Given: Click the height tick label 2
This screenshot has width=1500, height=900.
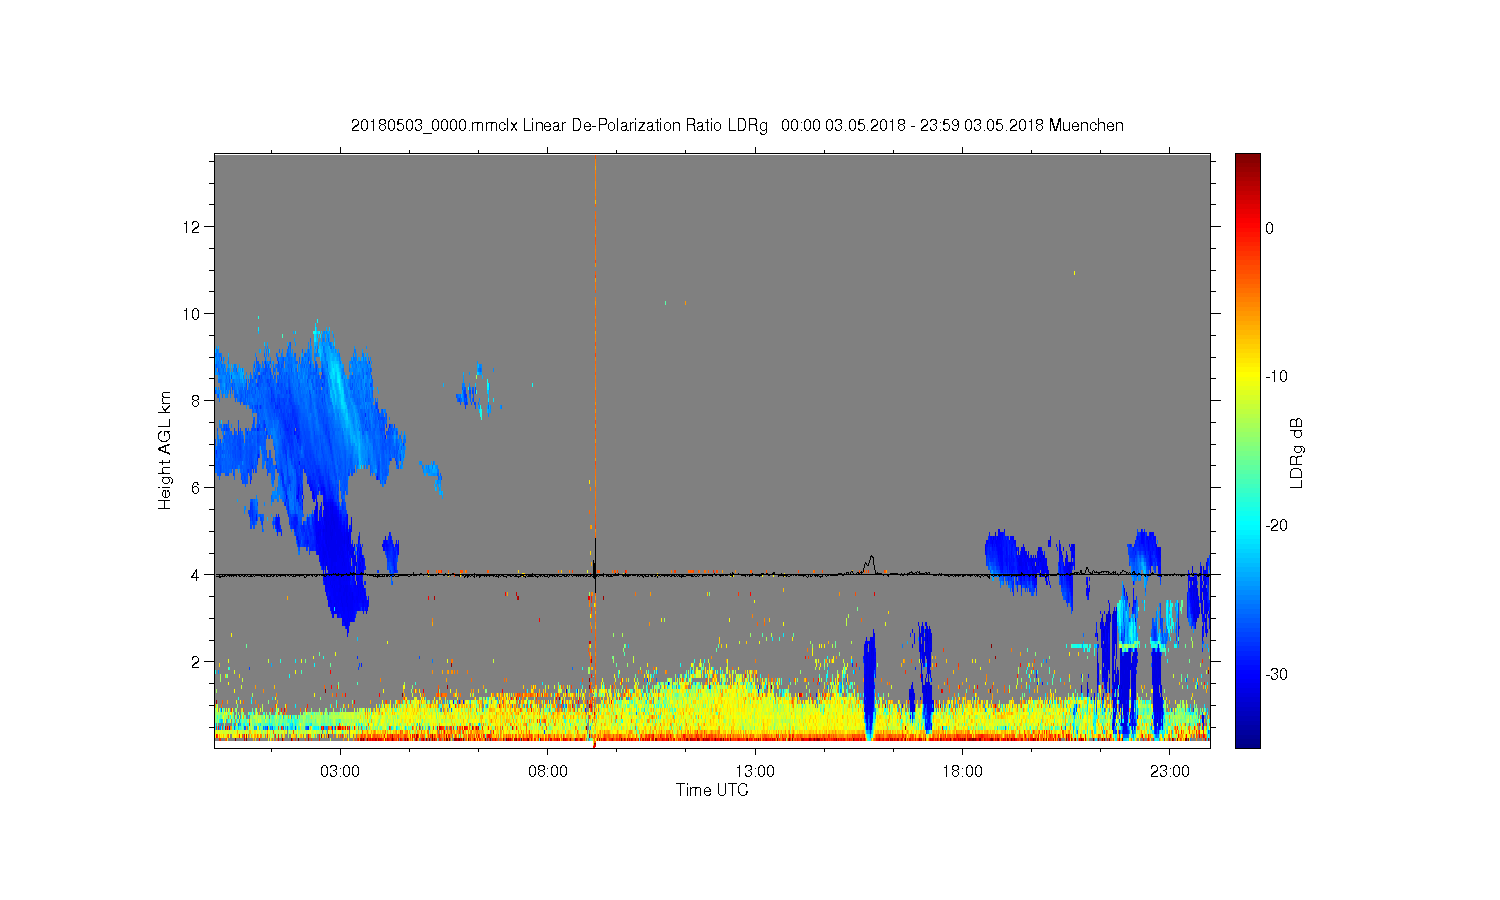Looking at the screenshot, I should (197, 662).
